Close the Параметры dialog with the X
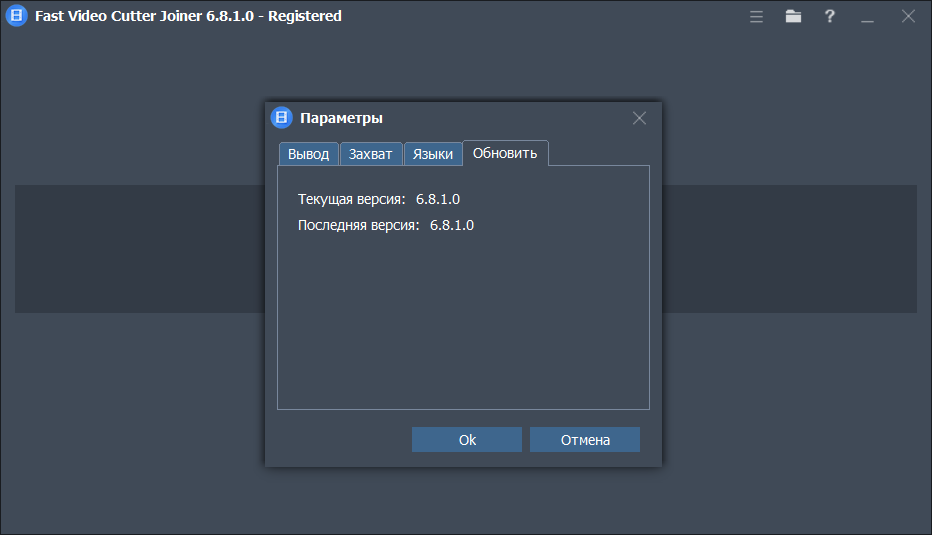Viewport: 932px width, 535px height. point(640,118)
